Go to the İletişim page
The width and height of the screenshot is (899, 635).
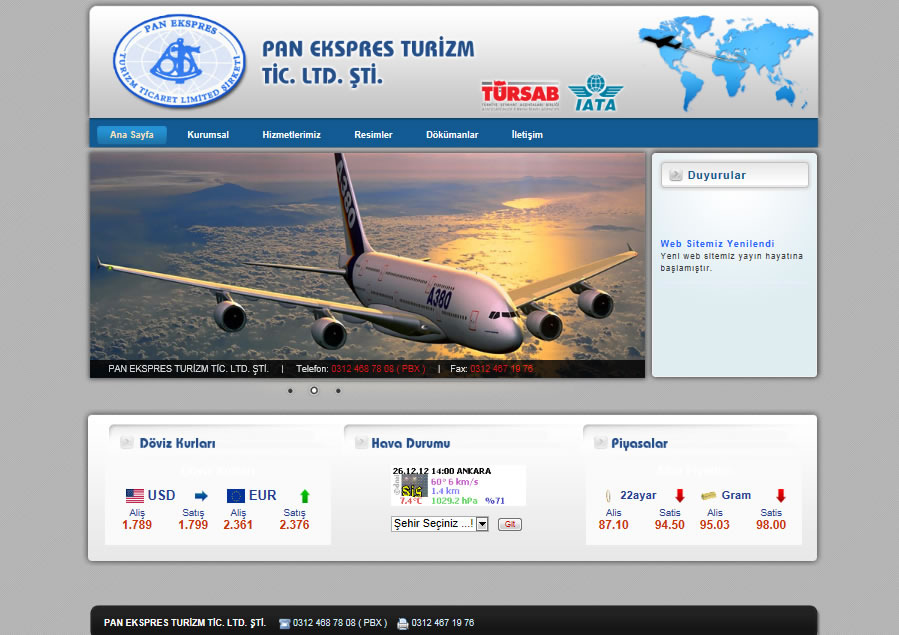[x=527, y=135]
